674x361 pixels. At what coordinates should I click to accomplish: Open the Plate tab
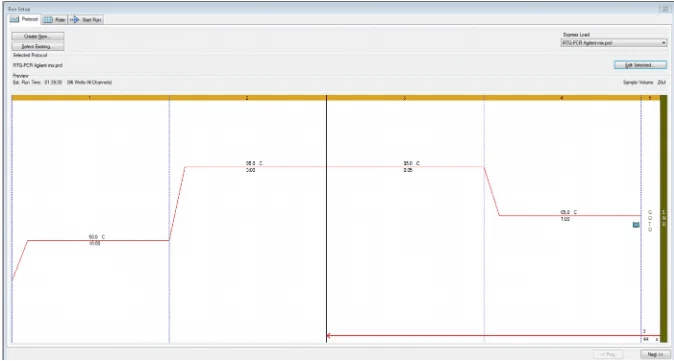click(x=55, y=20)
